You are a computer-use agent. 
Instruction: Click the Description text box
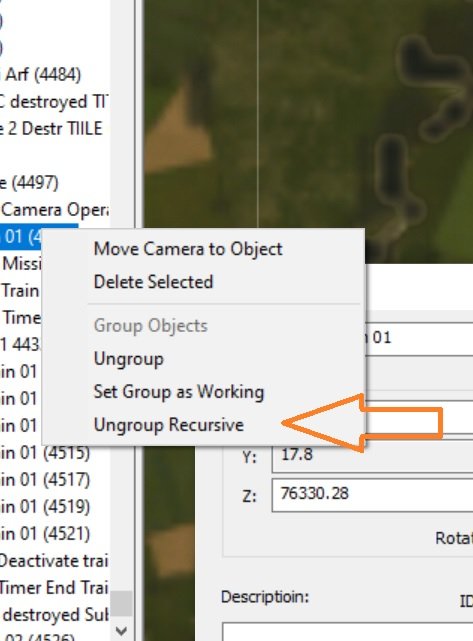347,632
